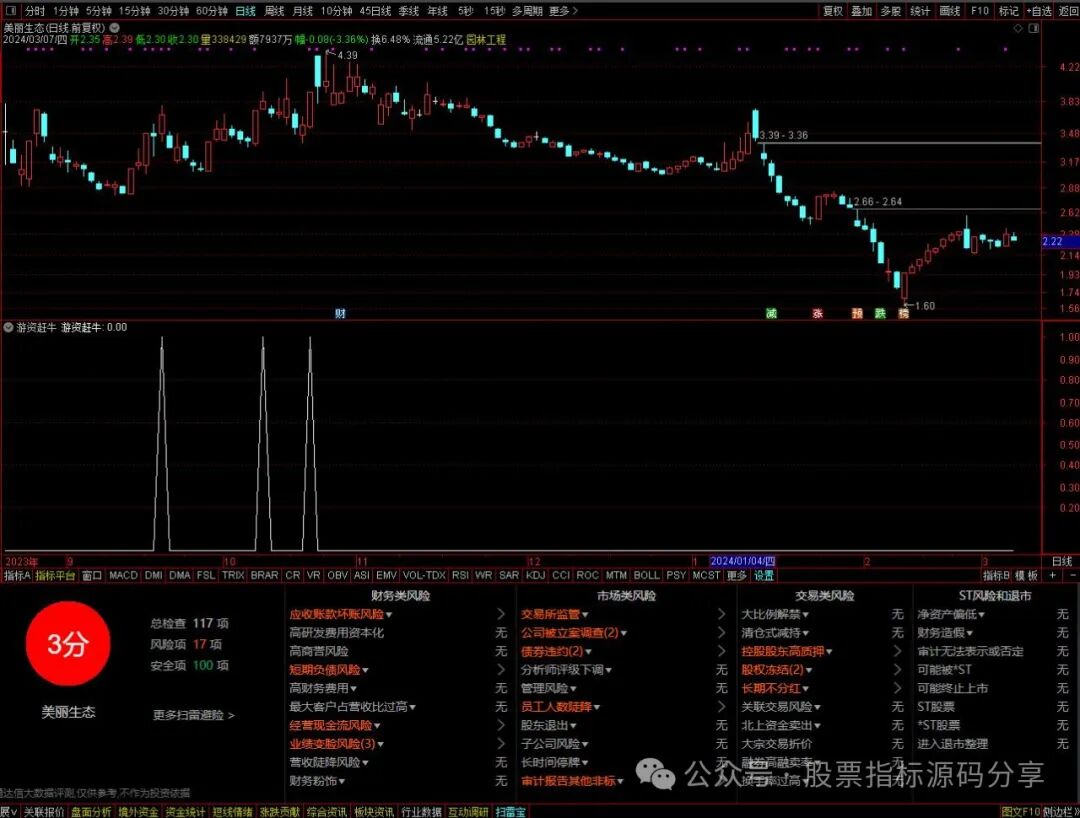The width and height of the screenshot is (1080, 818).
Task: Expand the 净资产偏低 dropdown
Action: [982, 614]
